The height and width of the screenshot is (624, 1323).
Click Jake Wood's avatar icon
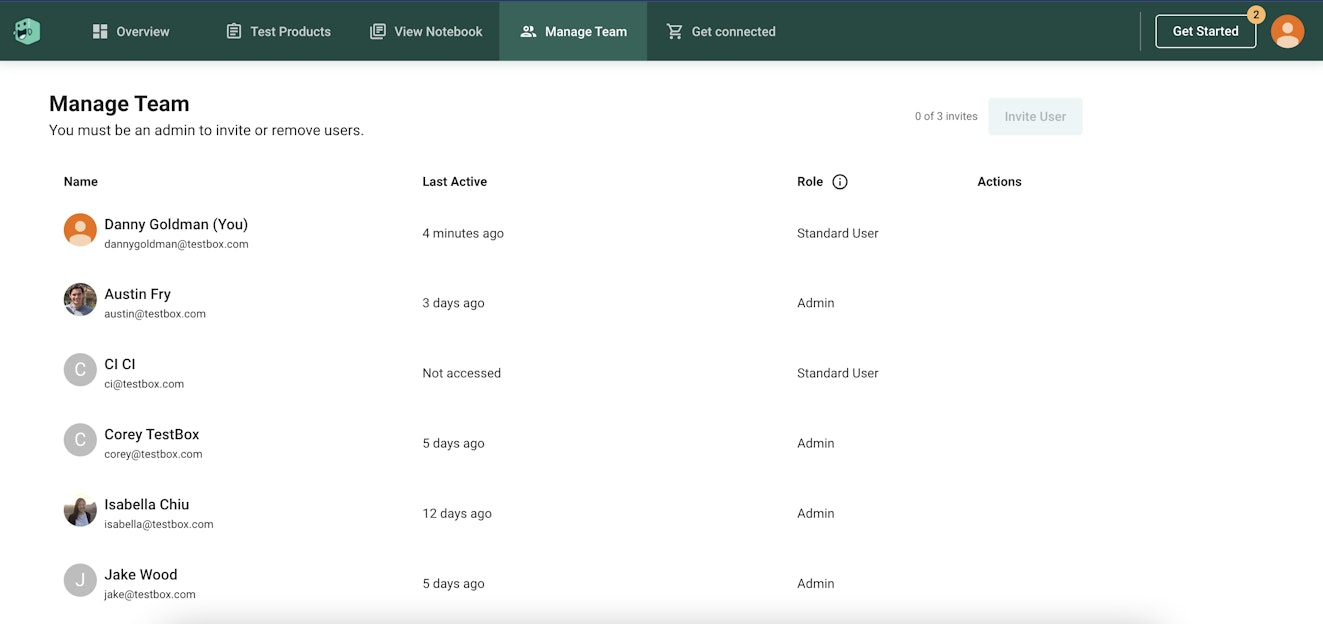click(x=80, y=580)
